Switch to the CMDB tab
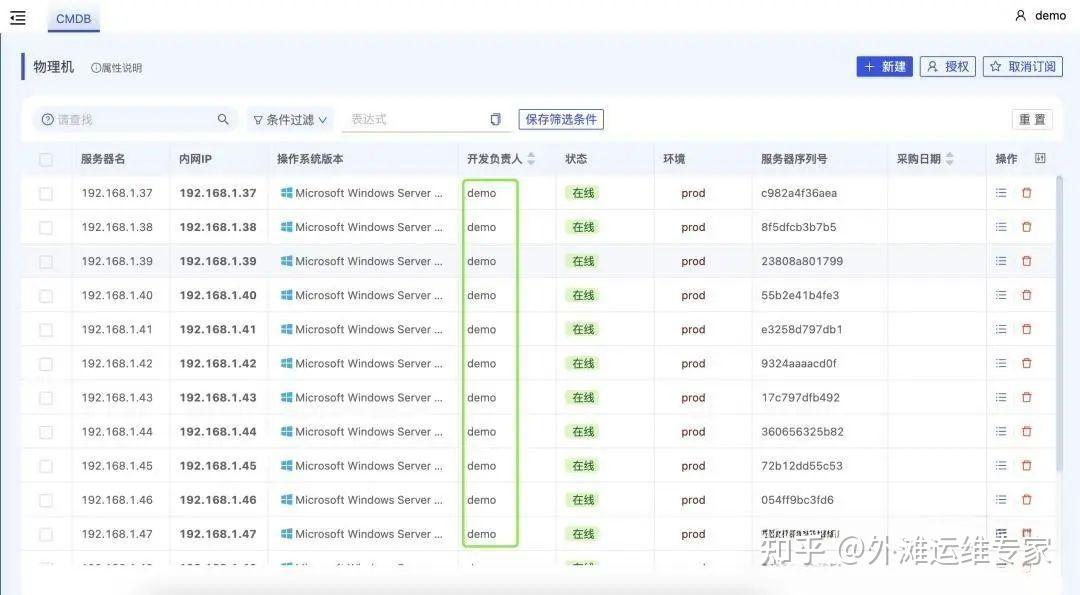 [74, 18]
